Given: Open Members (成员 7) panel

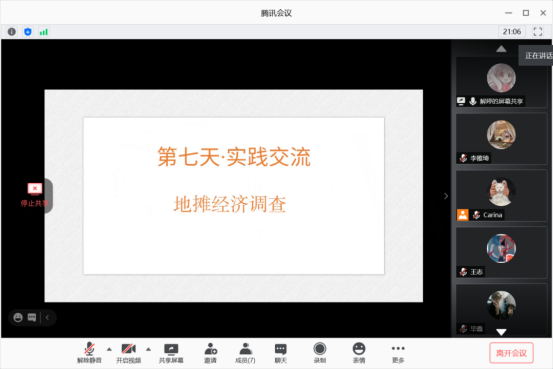Looking at the screenshot, I should (245, 353).
